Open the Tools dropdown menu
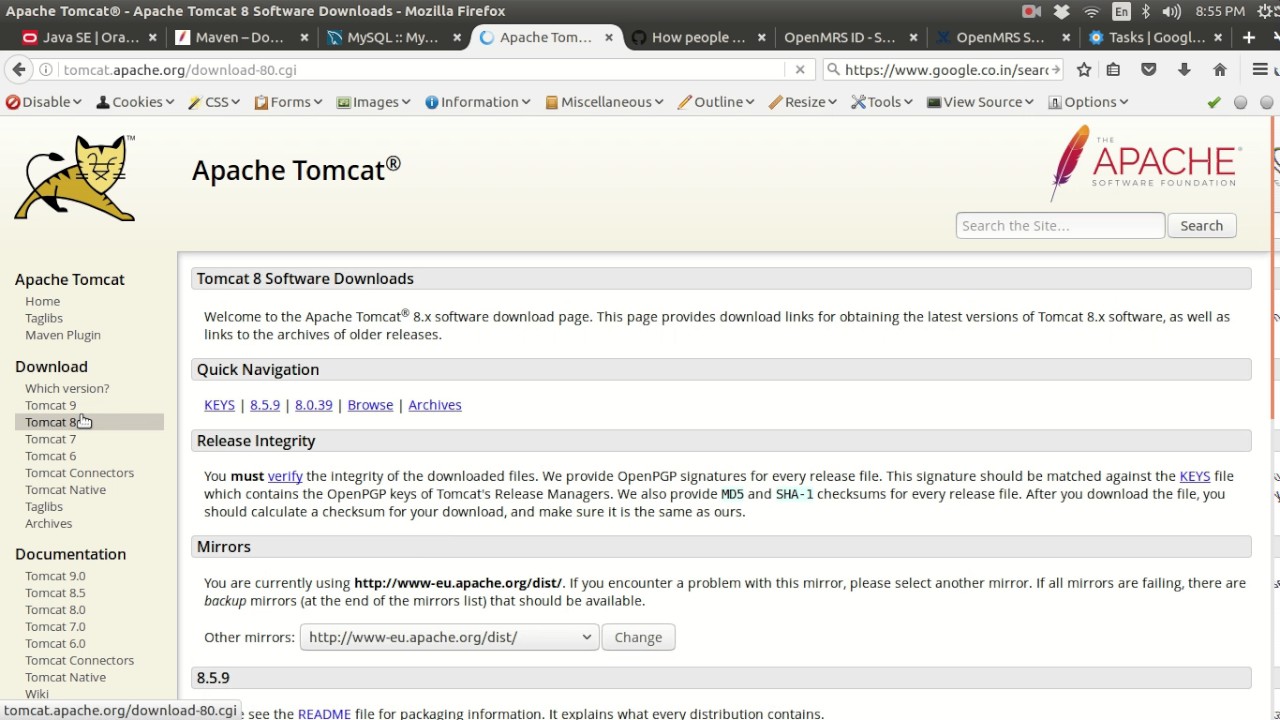The width and height of the screenshot is (1280, 720). point(882,102)
